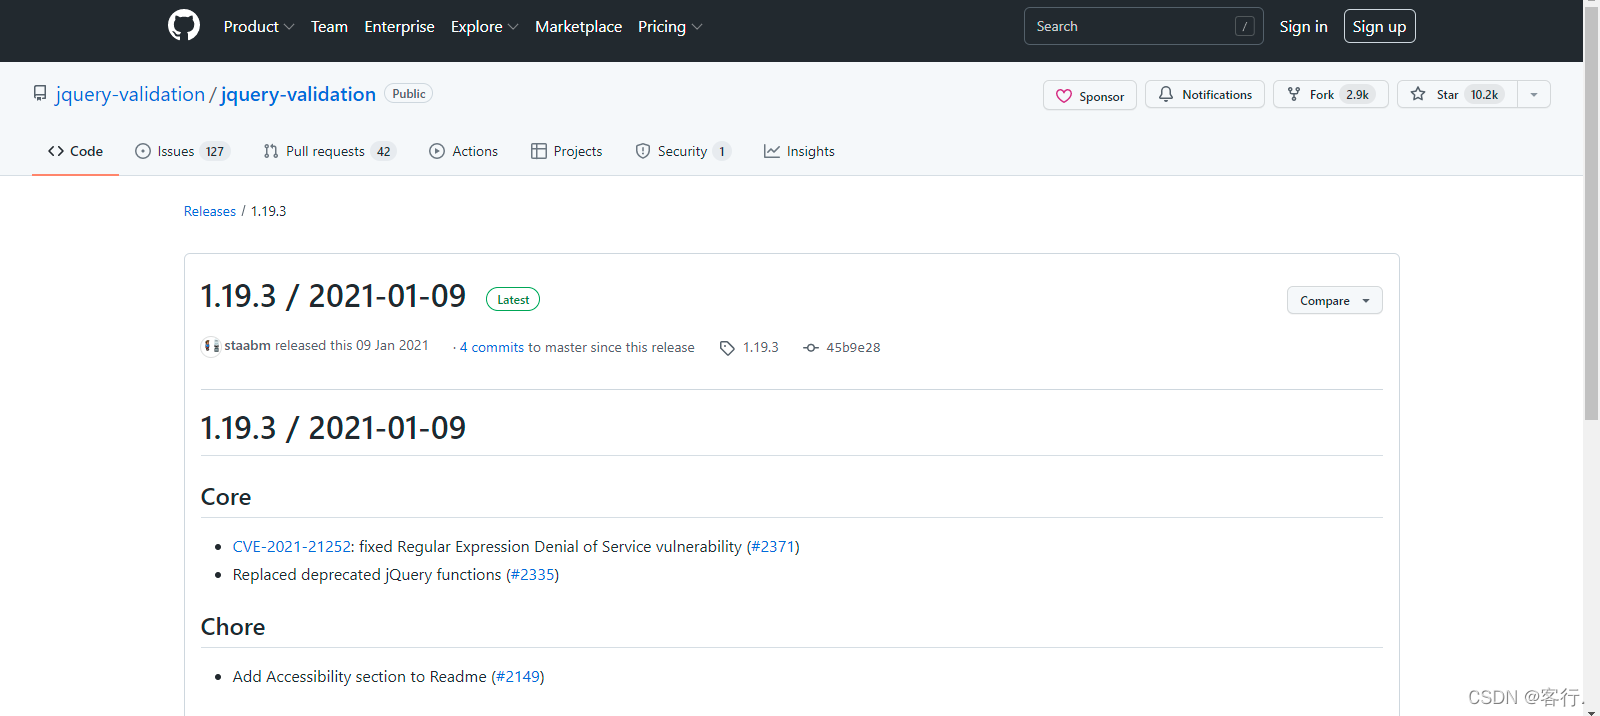The image size is (1600, 716).
Task: Click the slash shortcut icon in Search box
Action: coord(1245,26)
